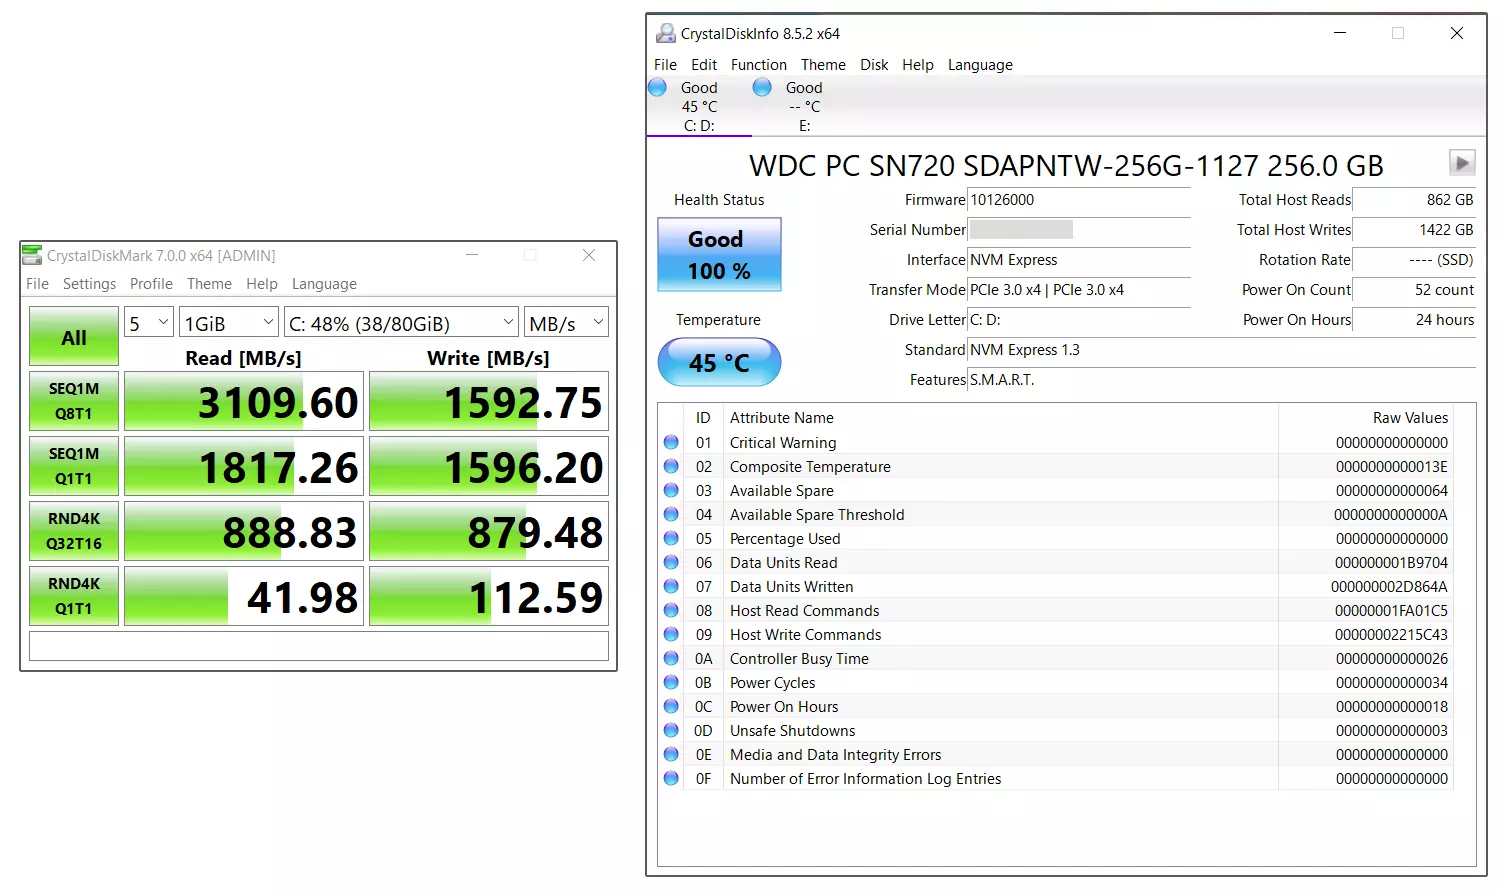Select the E: disk status orb
The image size is (1500, 892).
(762, 87)
